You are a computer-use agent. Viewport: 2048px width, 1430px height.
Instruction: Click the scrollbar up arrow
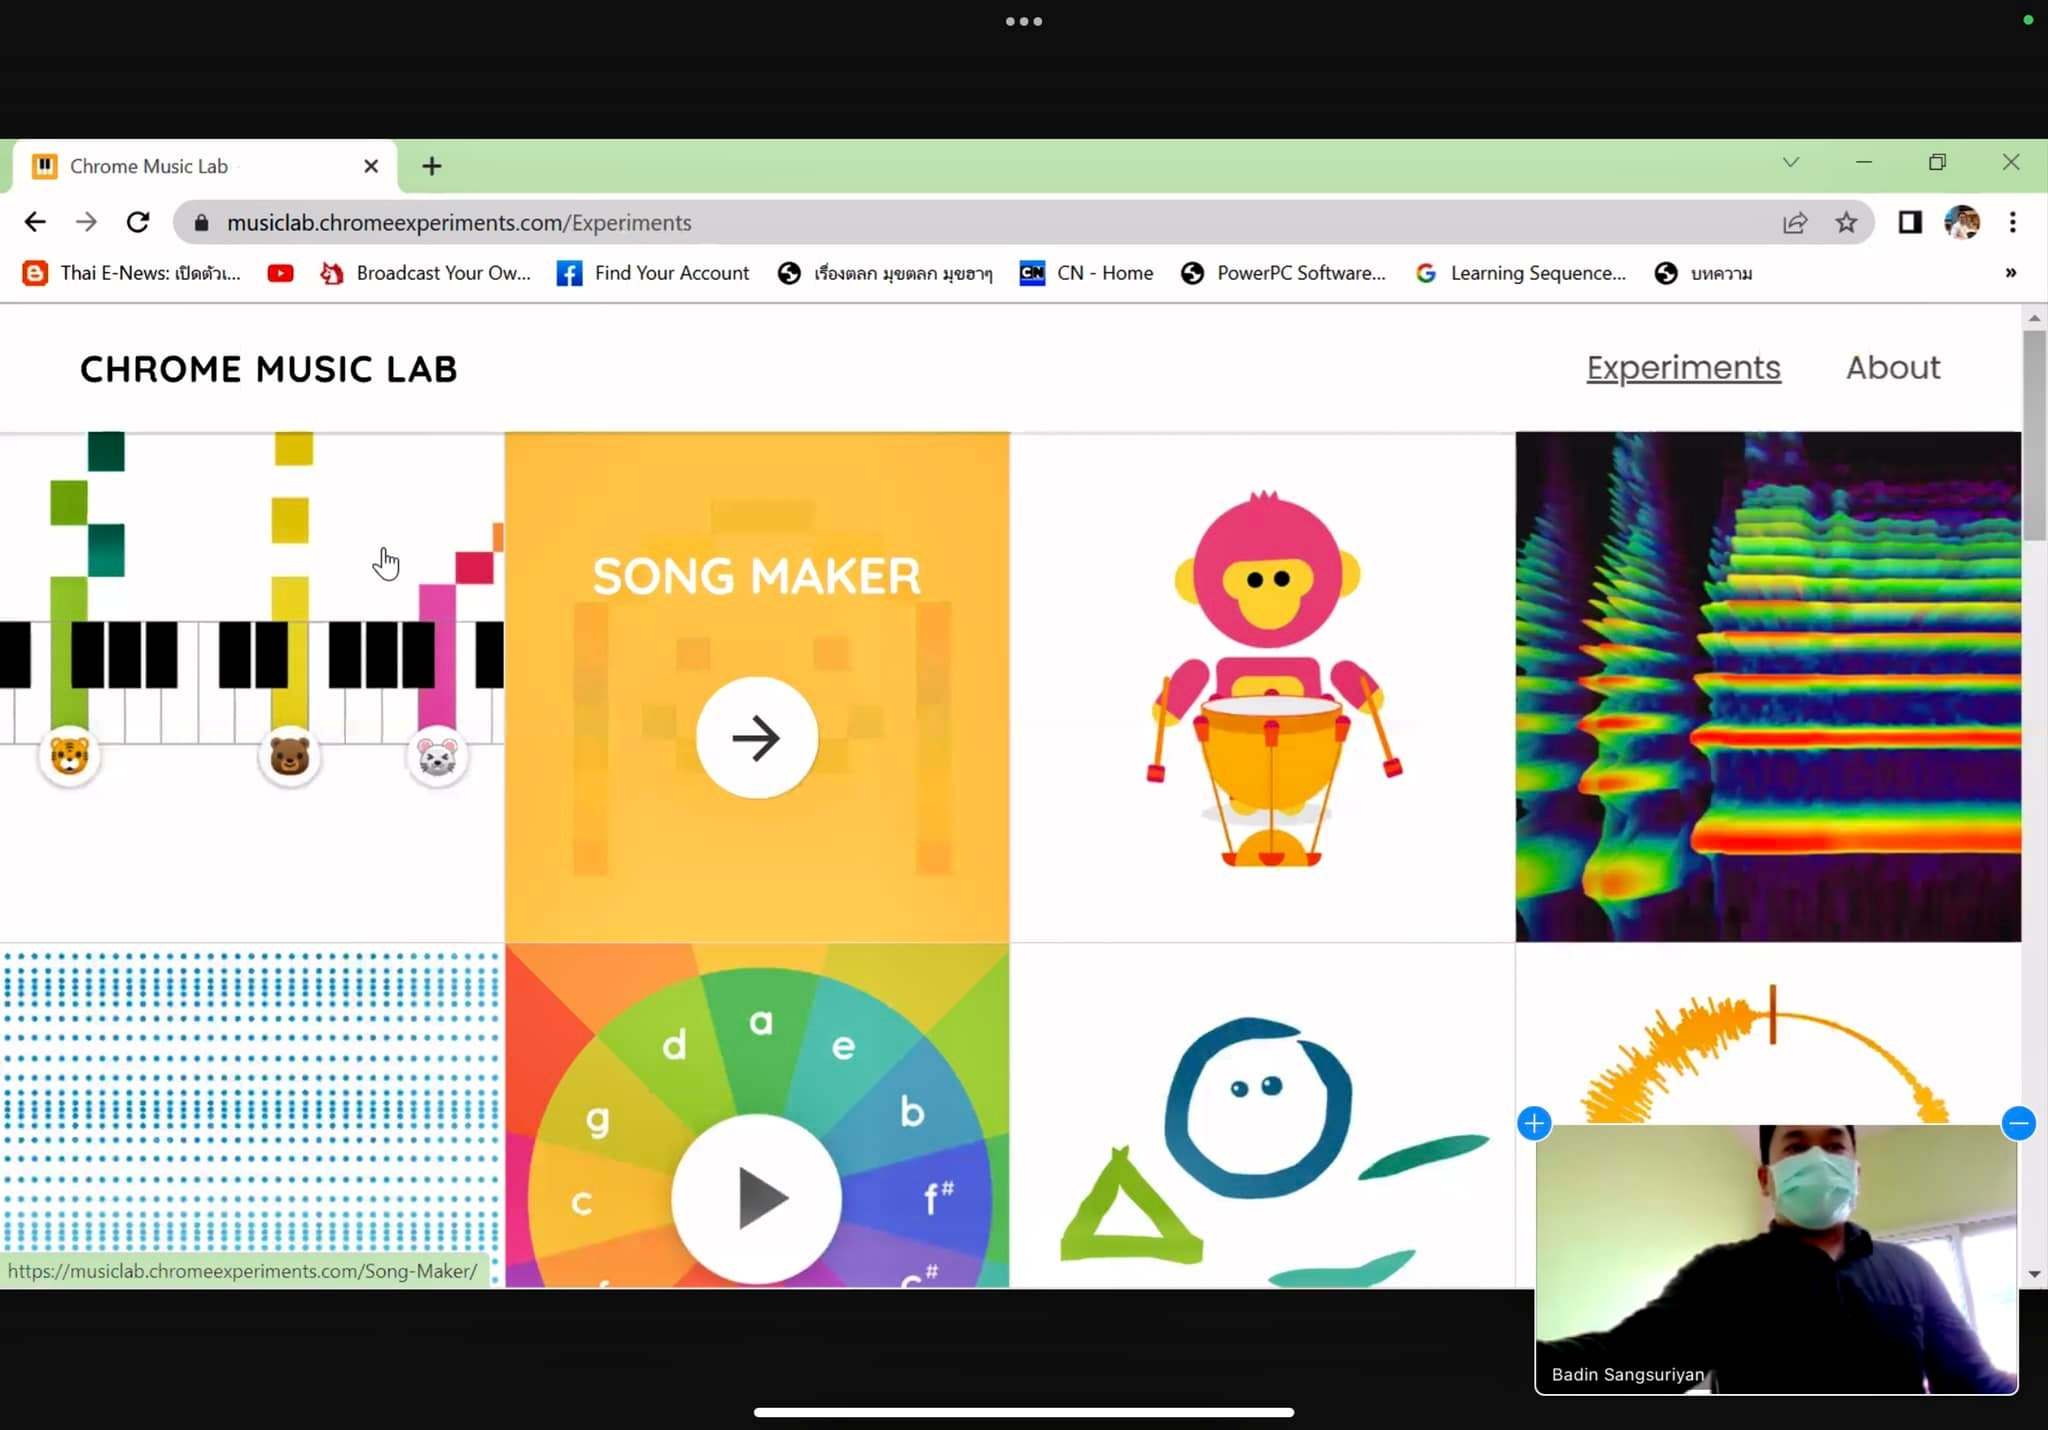click(x=2034, y=318)
